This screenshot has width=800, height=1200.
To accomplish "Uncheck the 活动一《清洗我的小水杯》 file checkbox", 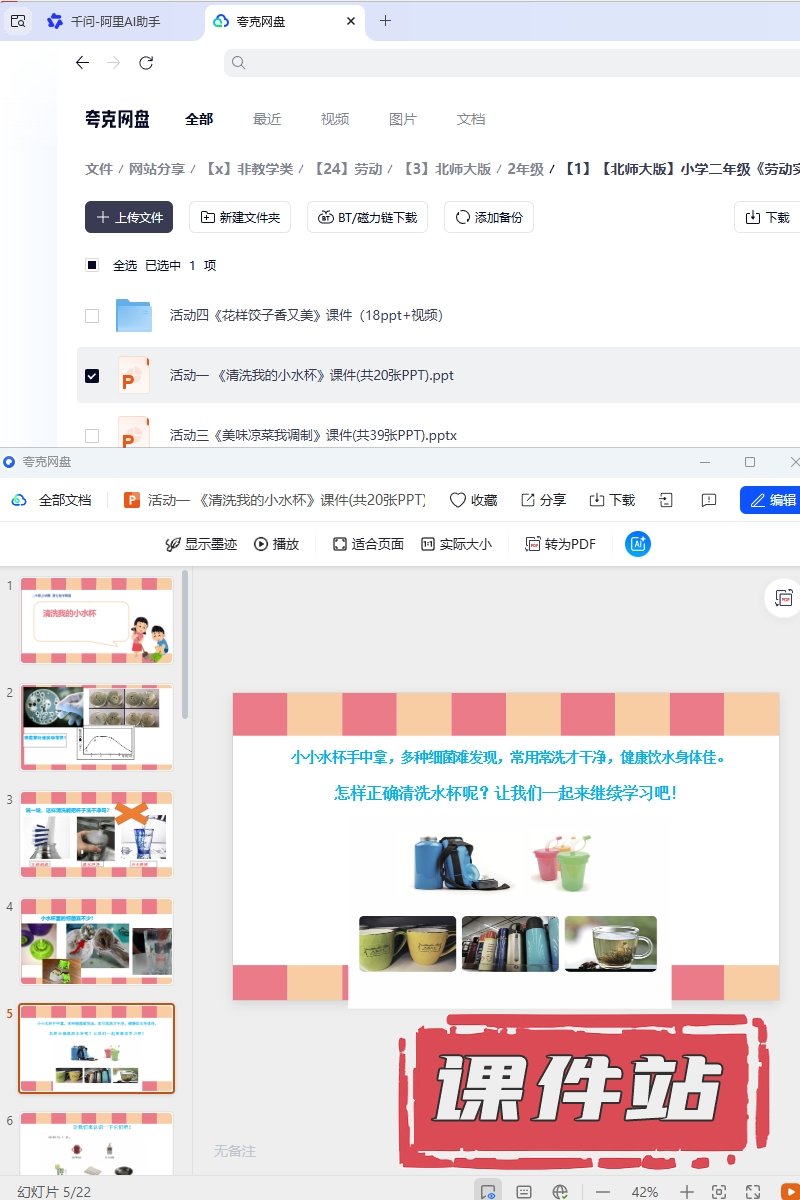I will [92, 376].
